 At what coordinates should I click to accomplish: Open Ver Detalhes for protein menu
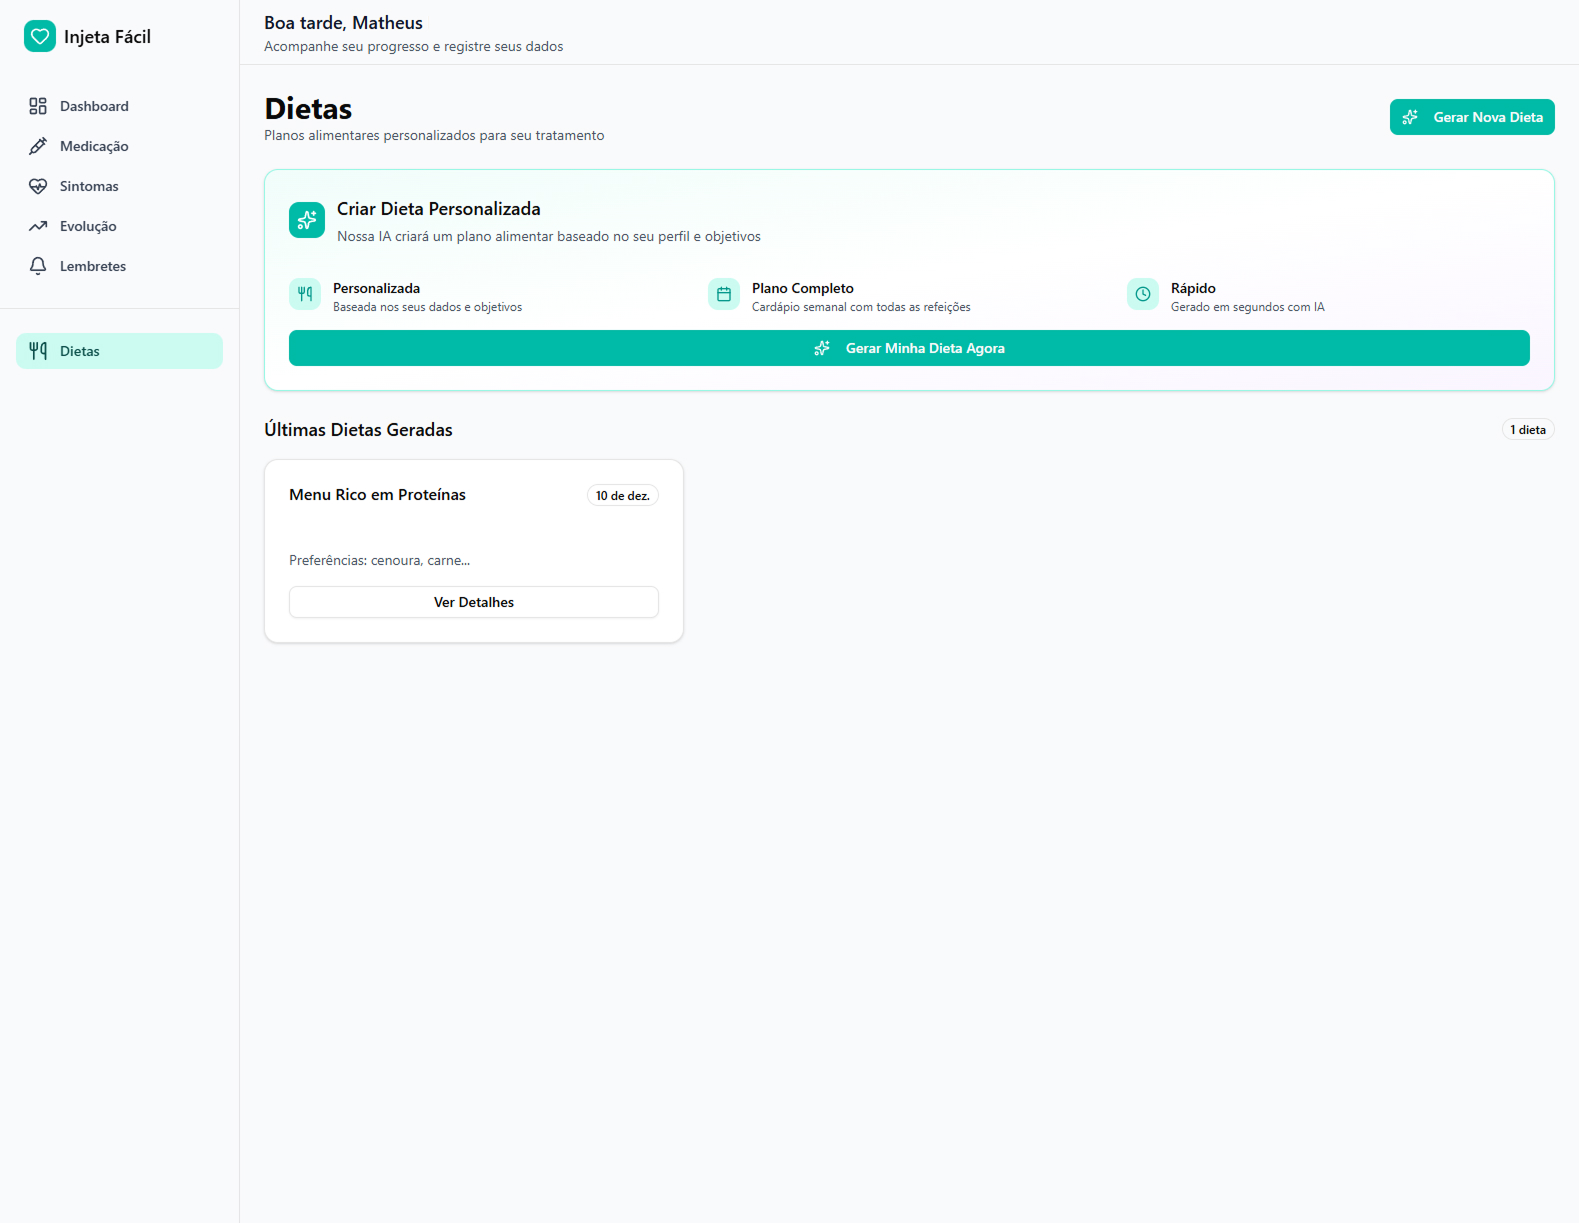pos(474,602)
